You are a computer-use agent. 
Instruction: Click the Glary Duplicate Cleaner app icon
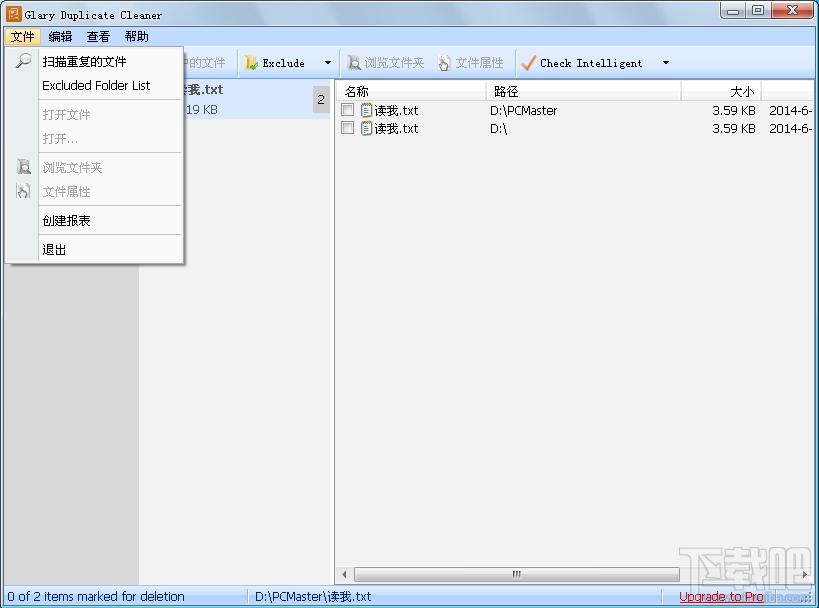pos(14,14)
